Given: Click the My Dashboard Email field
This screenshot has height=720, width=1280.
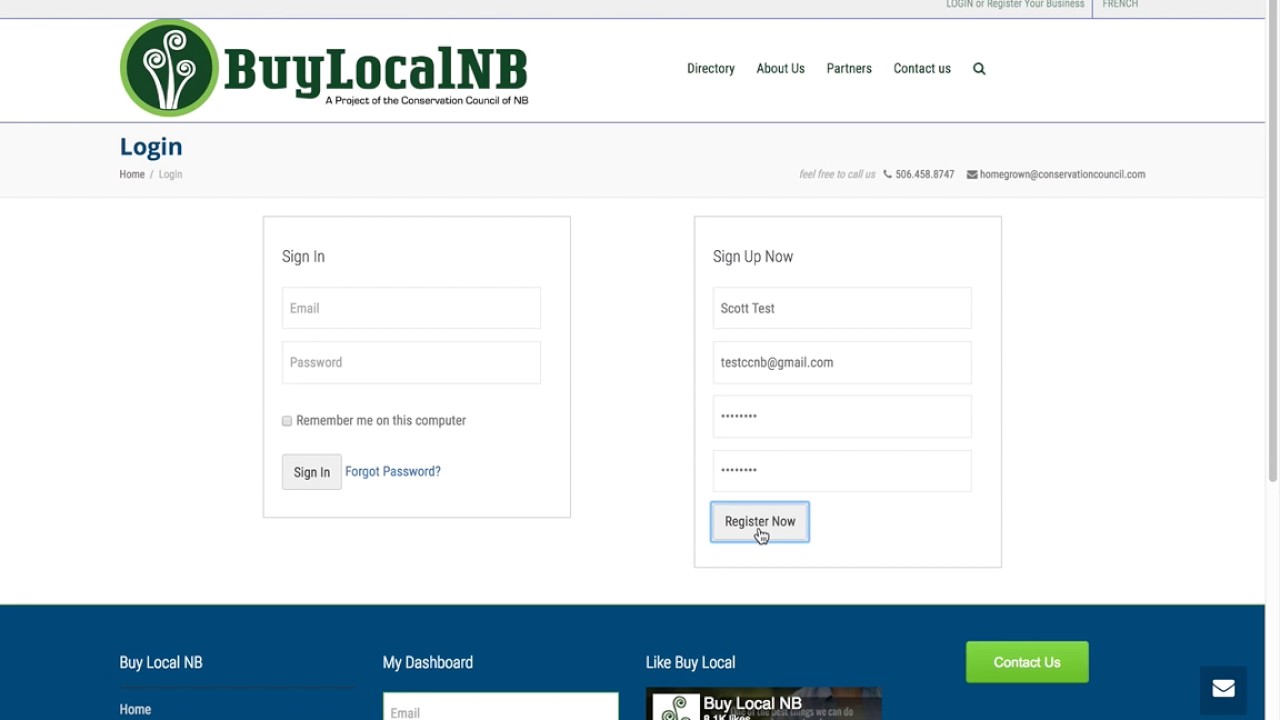Looking at the screenshot, I should coord(500,707).
